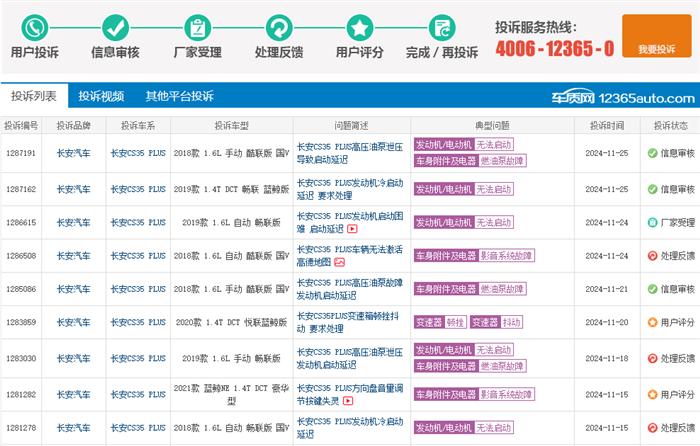The width and height of the screenshot is (700, 446).
Task: Click the 车质网 12365auto.com logo
Action: click(x=623, y=97)
